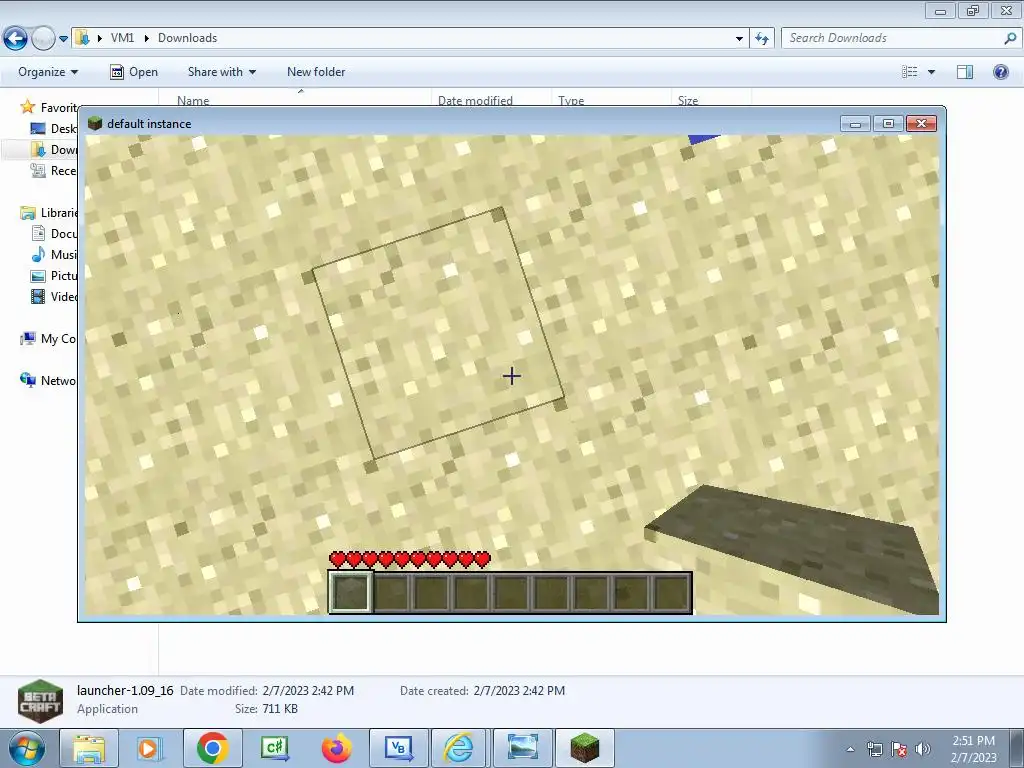Select Network in navigation pane
1024x768 pixels.
pyautogui.click(x=49, y=380)
